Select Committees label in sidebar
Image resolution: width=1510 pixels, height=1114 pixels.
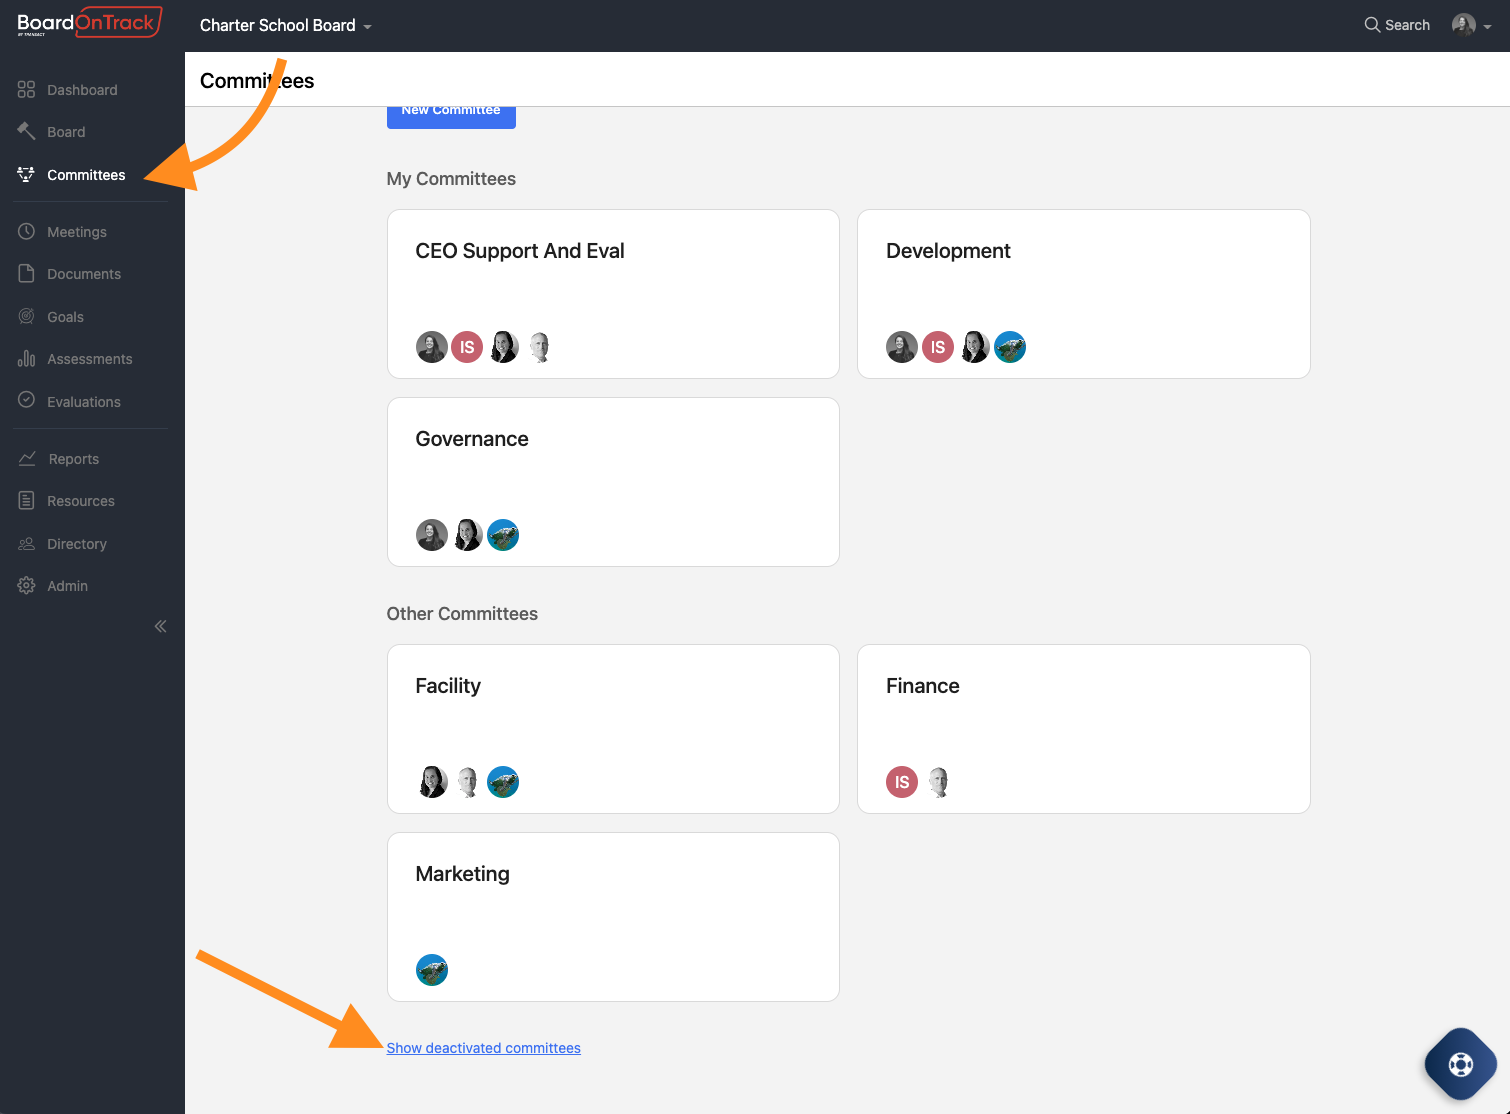[86, 175]
